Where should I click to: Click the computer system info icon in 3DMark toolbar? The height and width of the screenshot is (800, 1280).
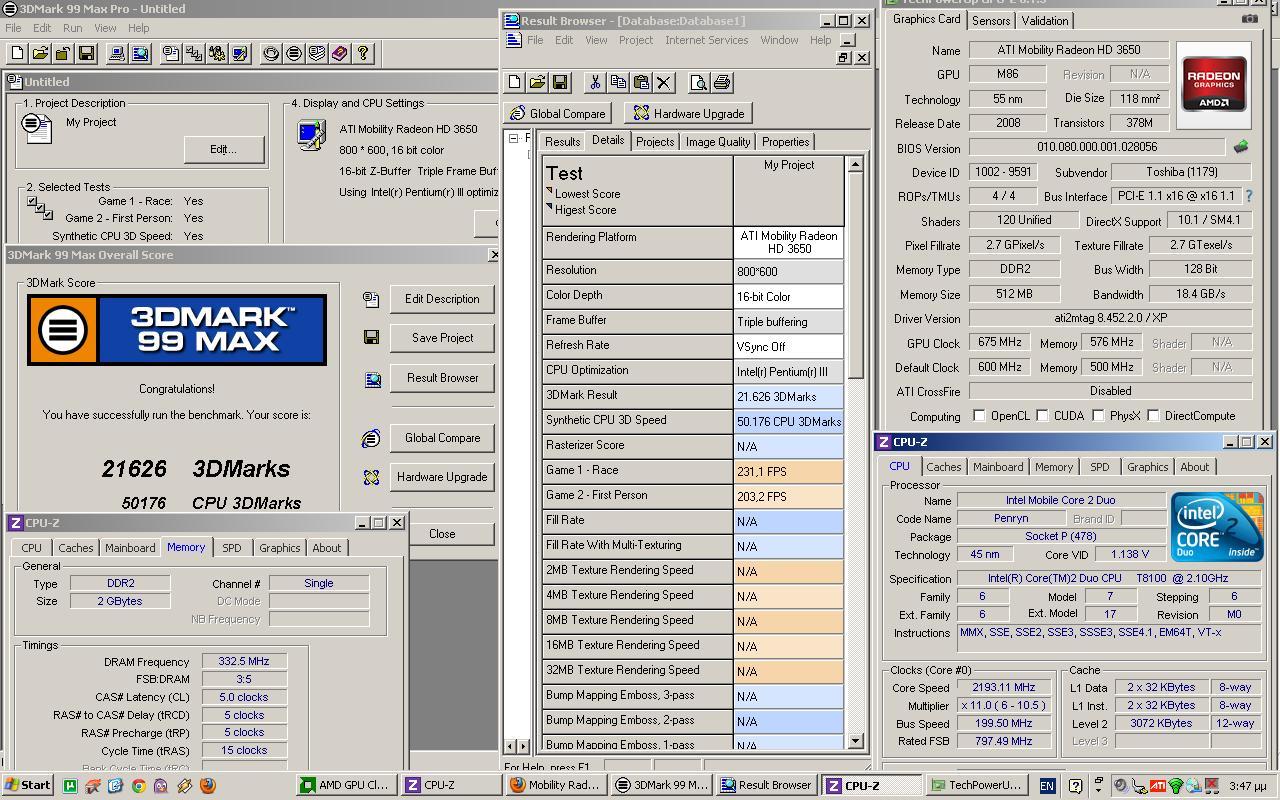click(x=117, y=53)
